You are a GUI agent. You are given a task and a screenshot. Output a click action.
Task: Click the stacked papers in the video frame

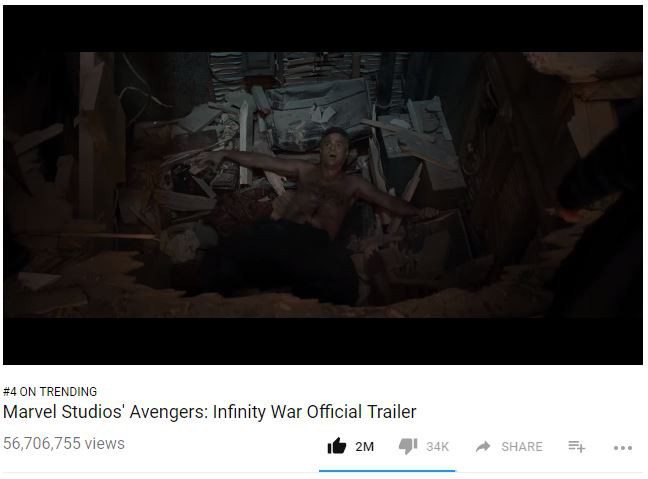point(308,68)
